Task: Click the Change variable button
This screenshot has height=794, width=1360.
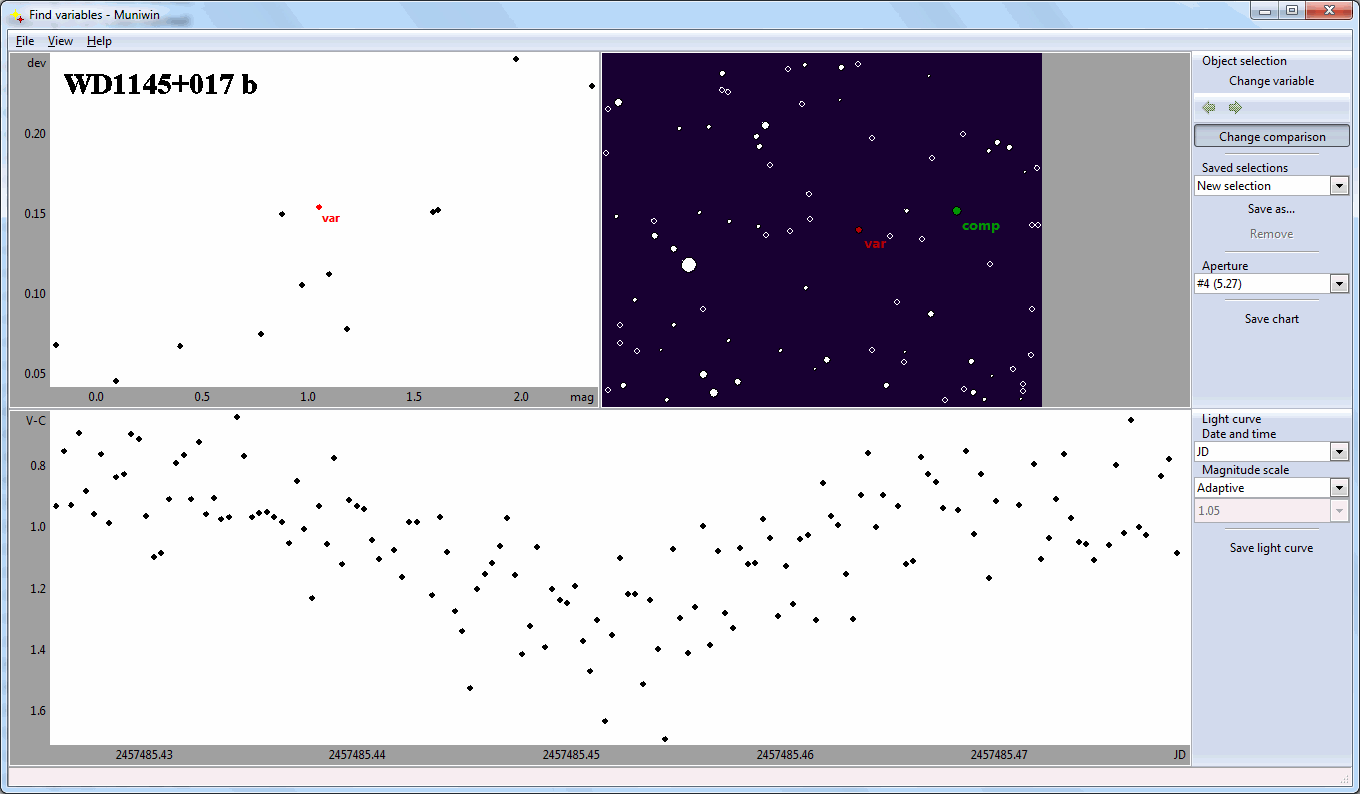Action: click(x=1272, y=81)
